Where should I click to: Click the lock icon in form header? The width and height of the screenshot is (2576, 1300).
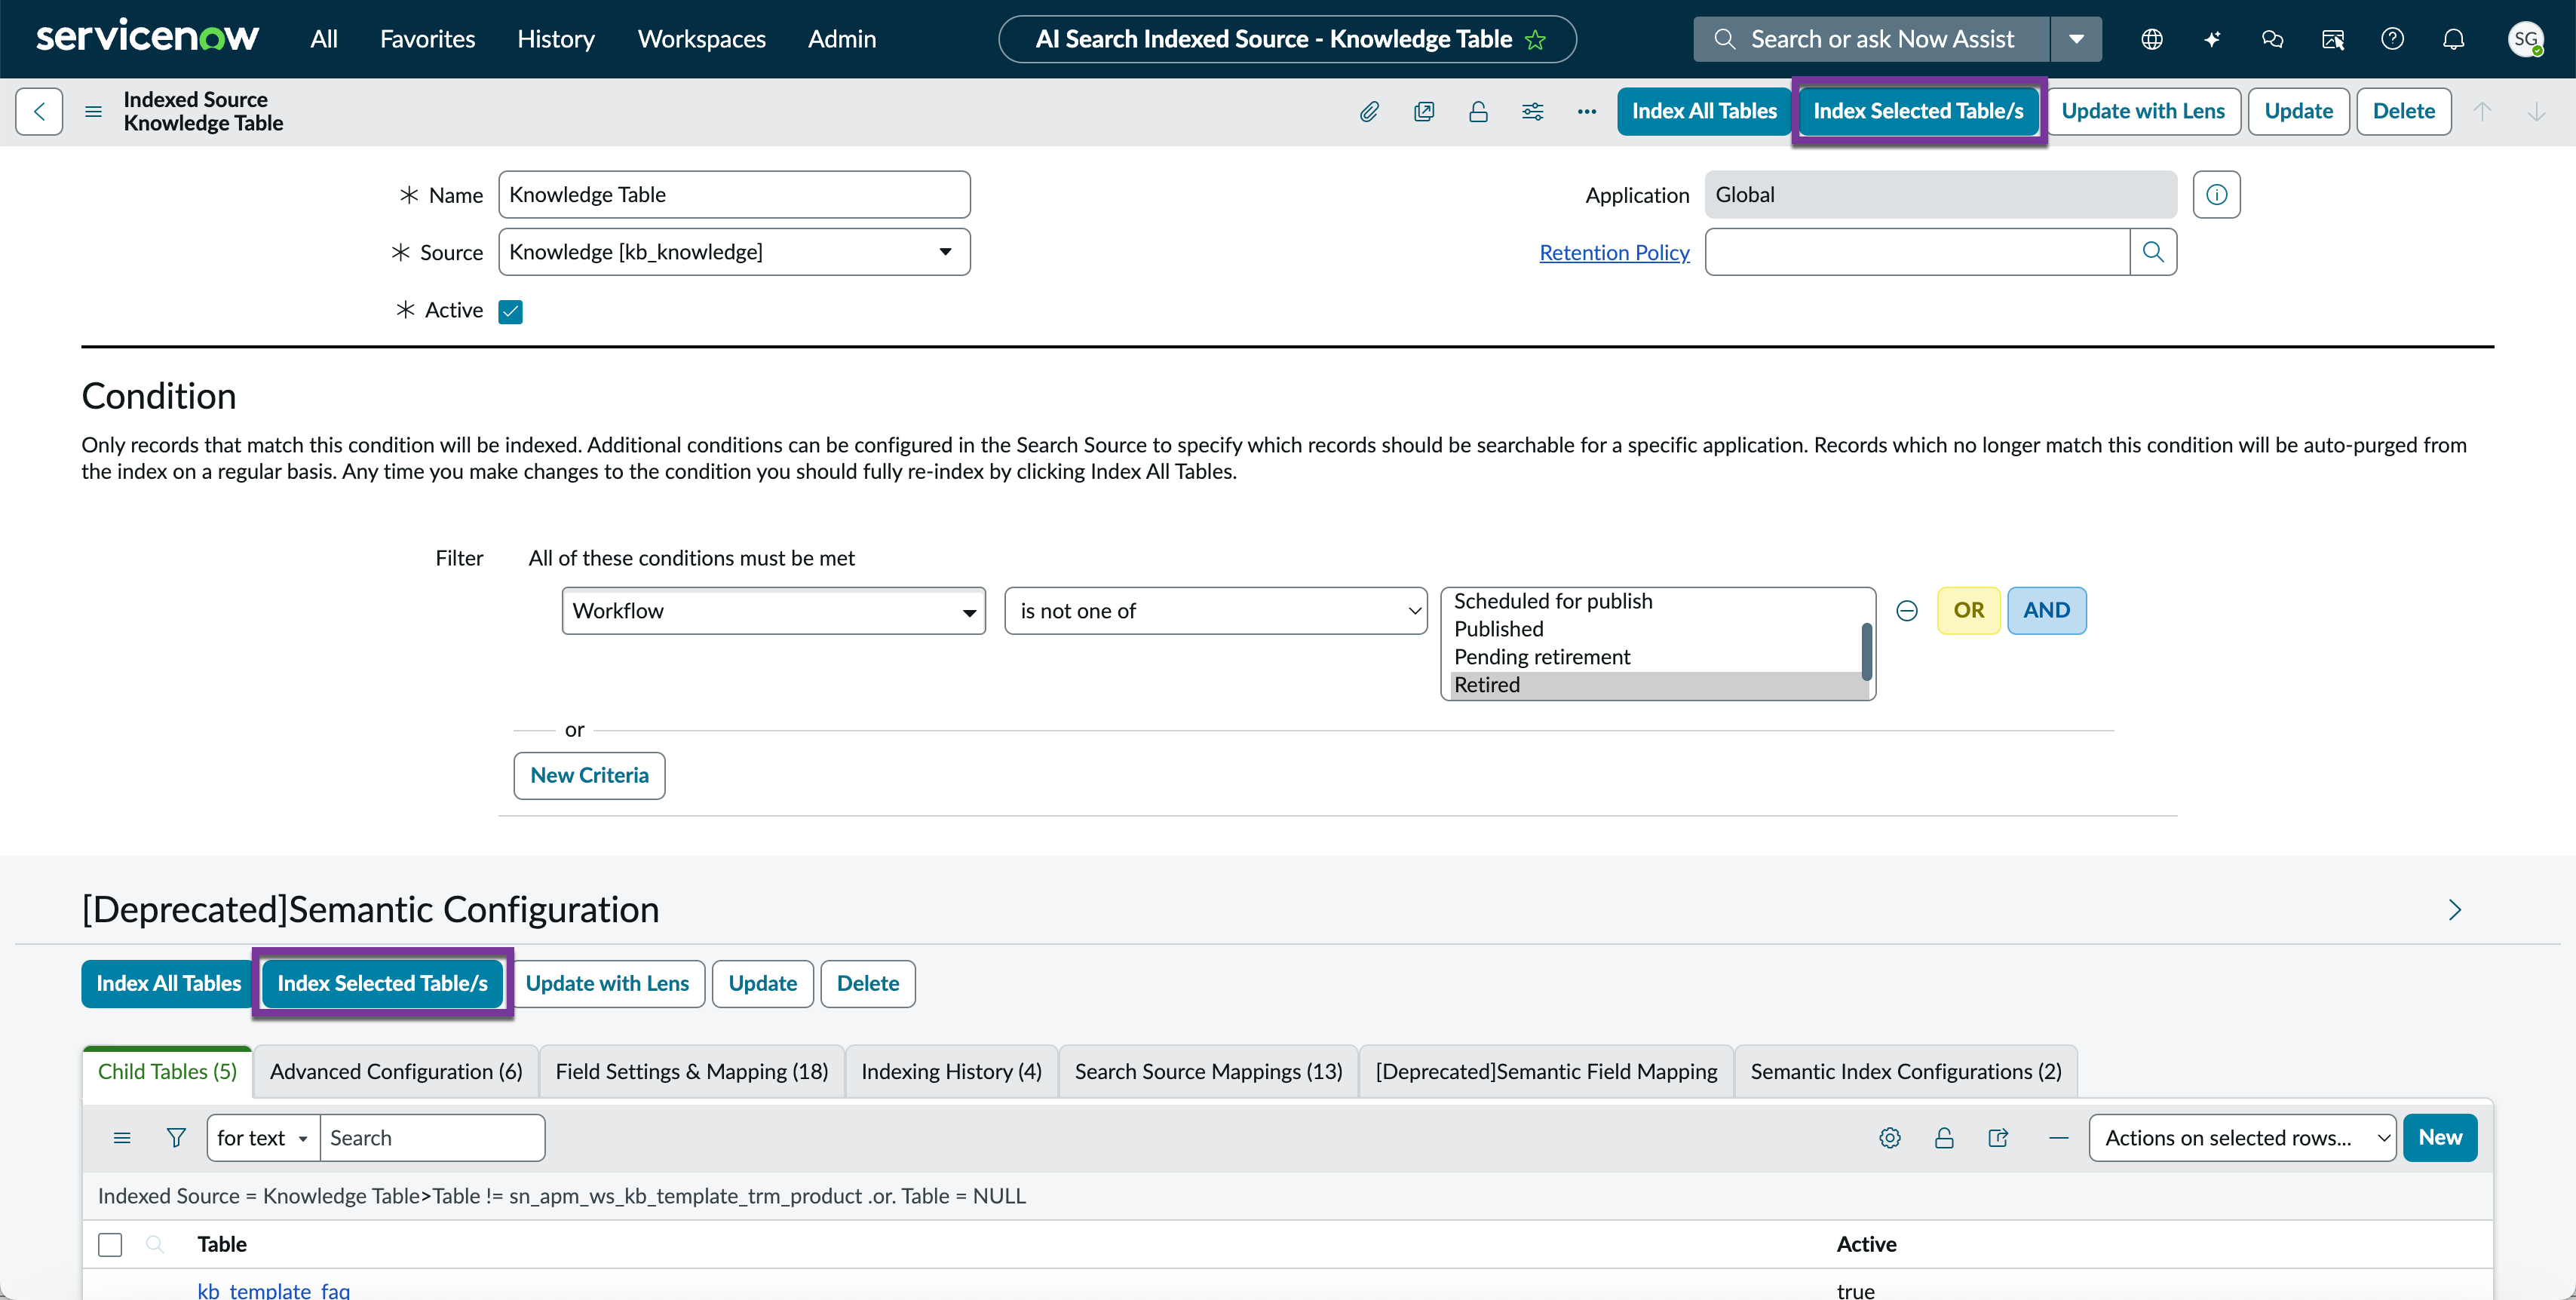(x=1478, y=111)
